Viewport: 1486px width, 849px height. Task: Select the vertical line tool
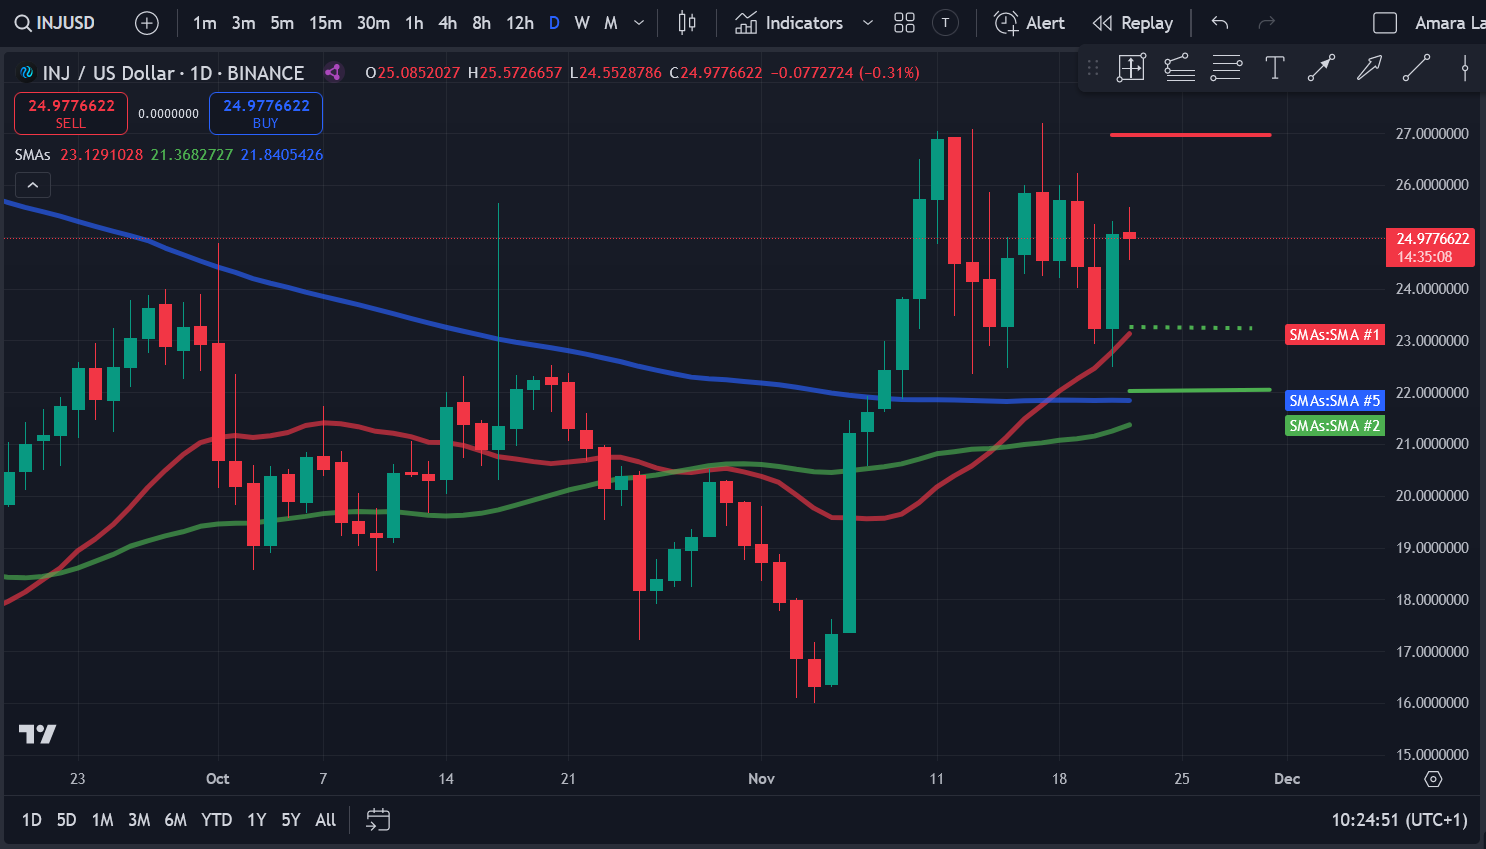pyautogui.click(x=1465, y=68)
